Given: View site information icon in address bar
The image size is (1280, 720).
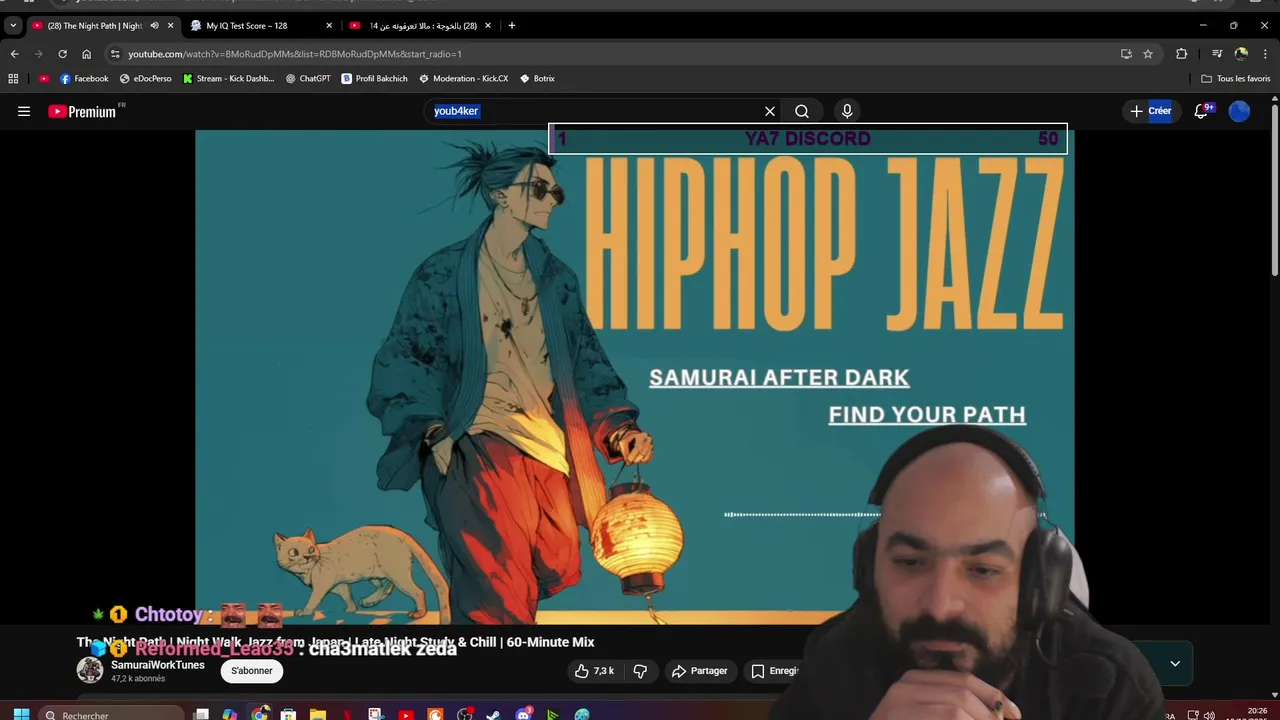Looking at the screenshot, I should point(115,54).
